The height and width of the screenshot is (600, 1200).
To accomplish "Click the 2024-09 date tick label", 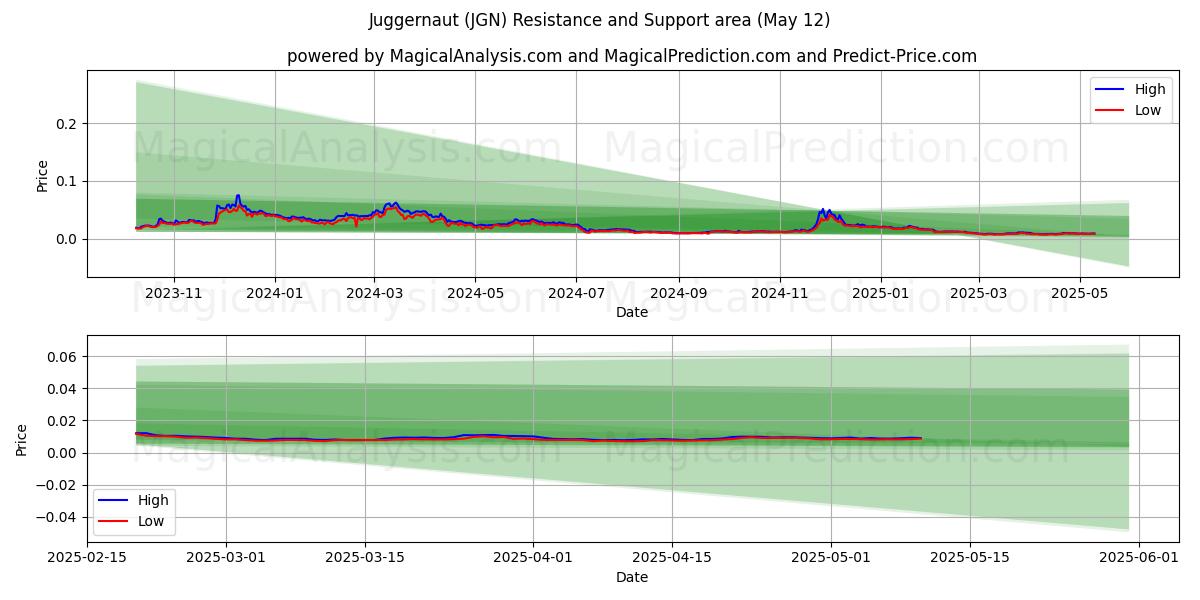I will coord(678,293).
